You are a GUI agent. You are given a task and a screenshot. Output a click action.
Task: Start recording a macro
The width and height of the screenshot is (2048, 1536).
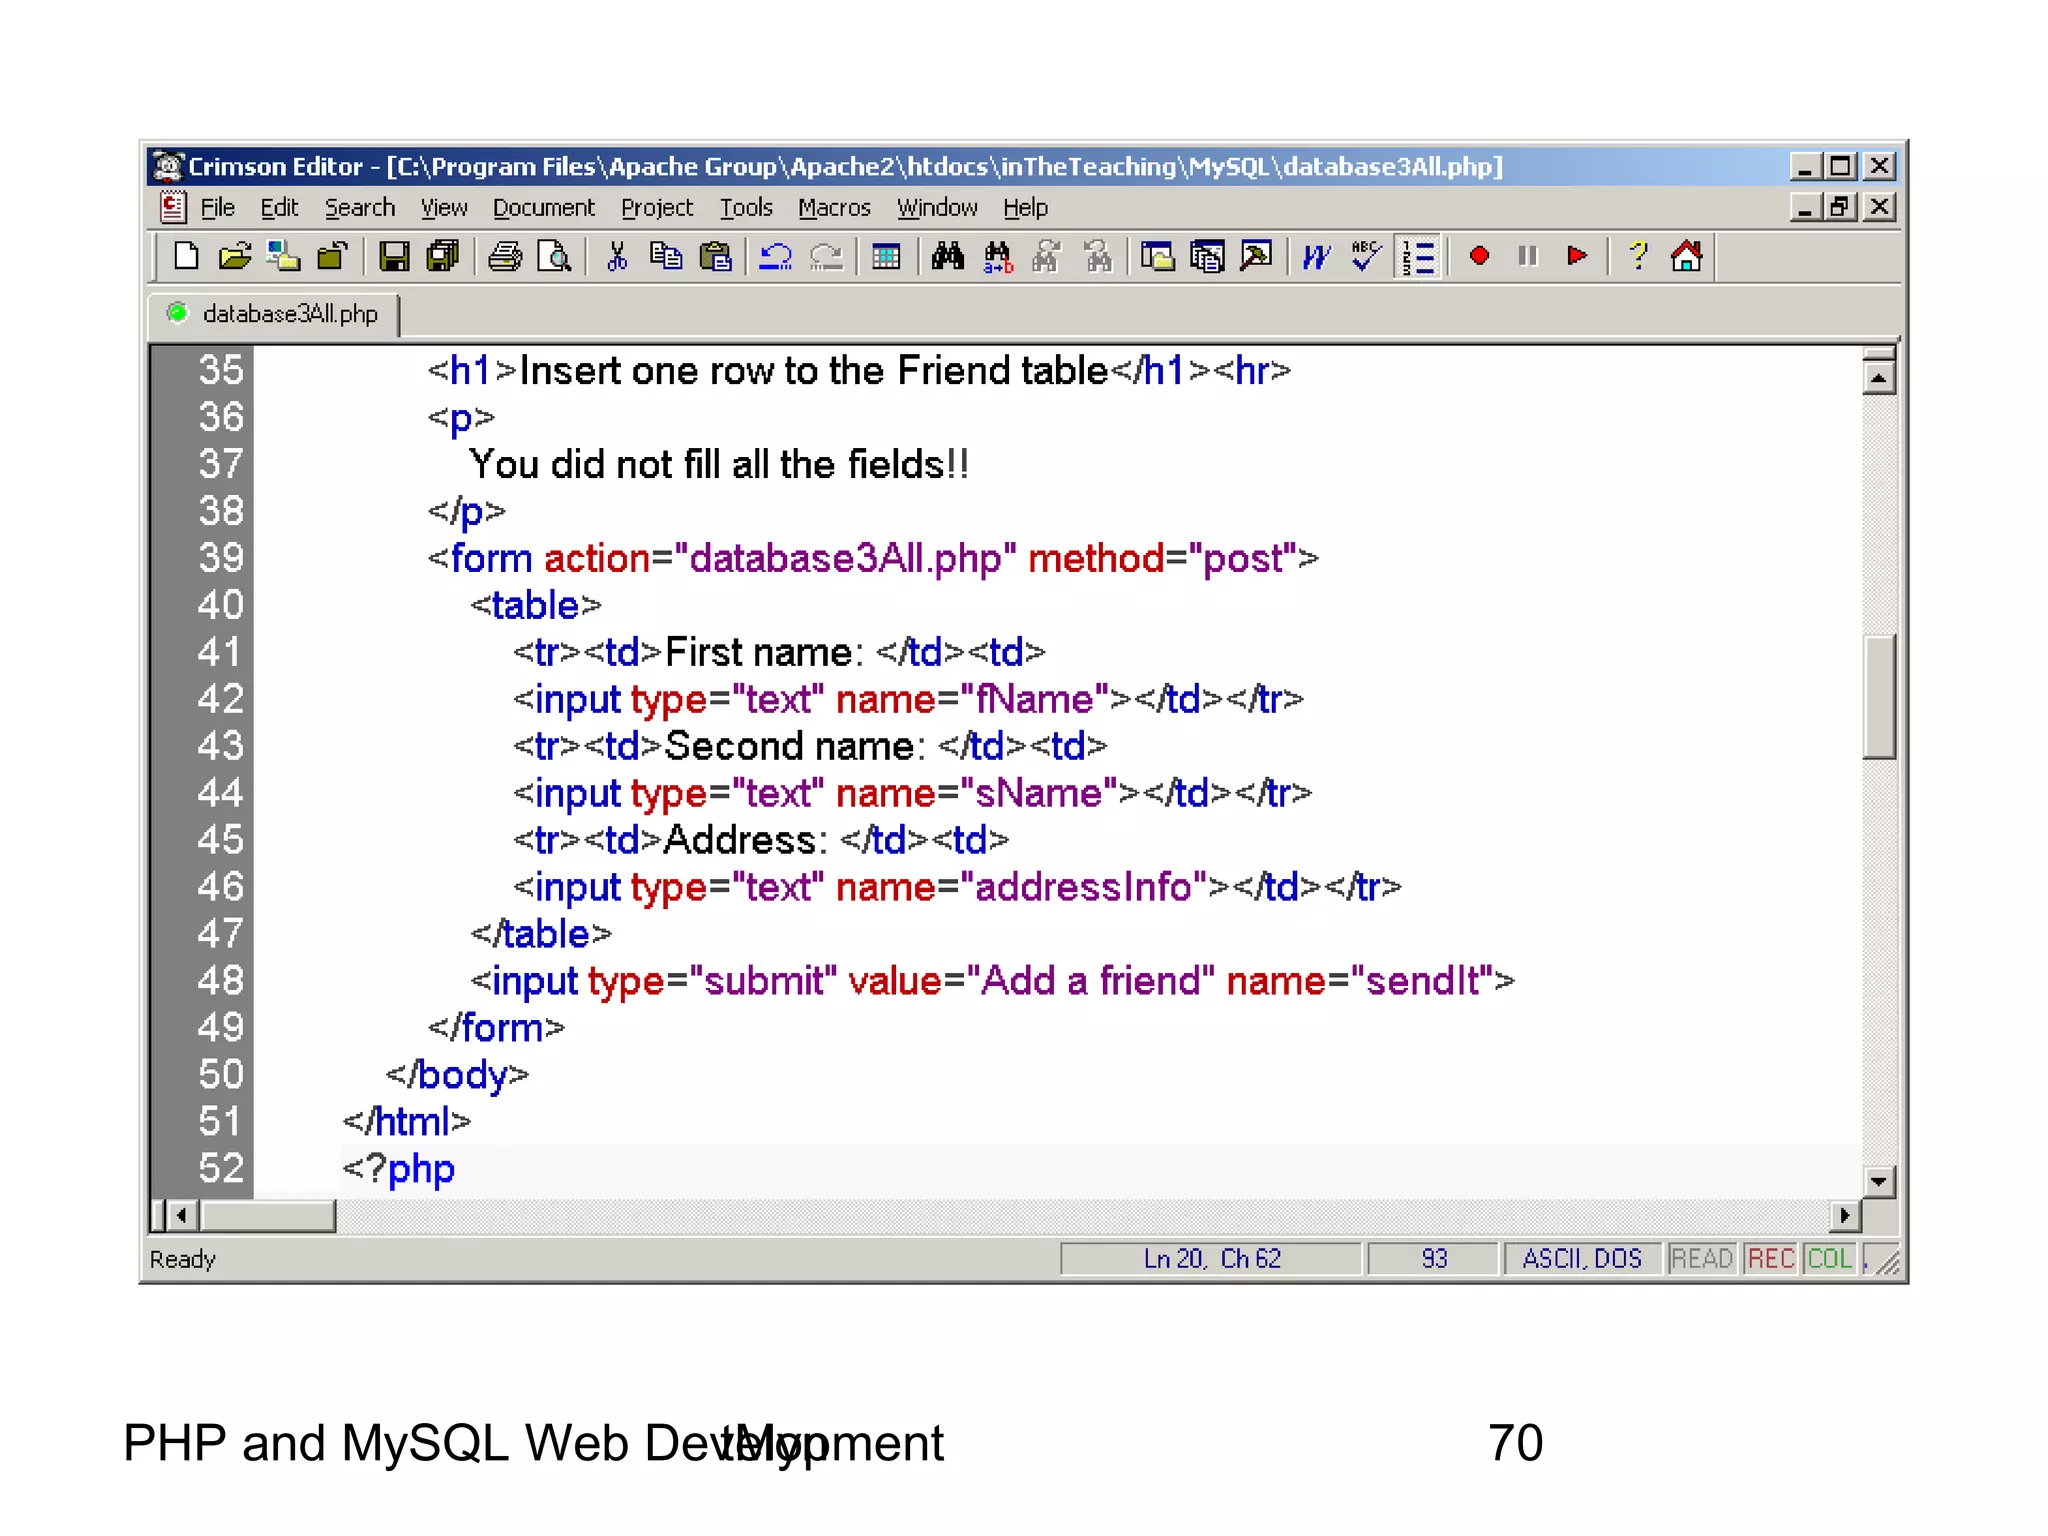click(x=1479, y=257)
